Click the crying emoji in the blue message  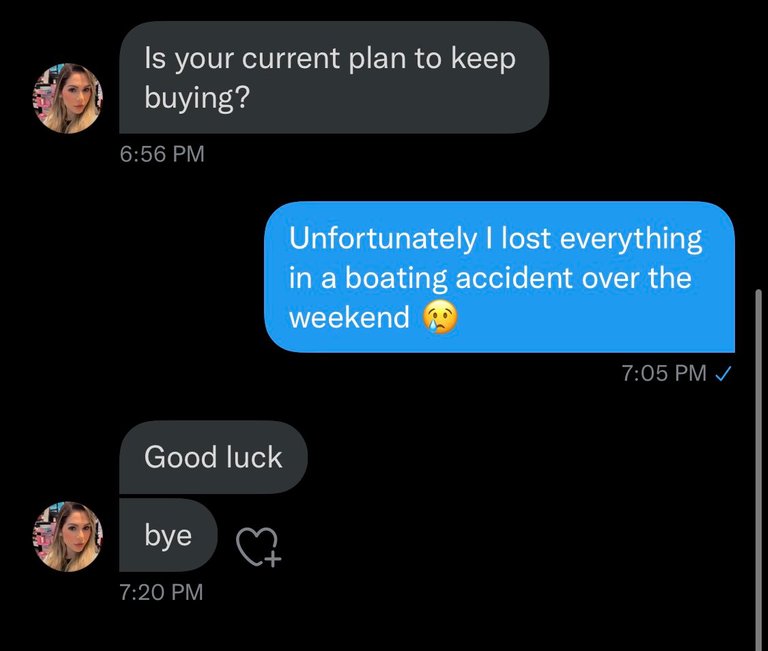(440, 316)
